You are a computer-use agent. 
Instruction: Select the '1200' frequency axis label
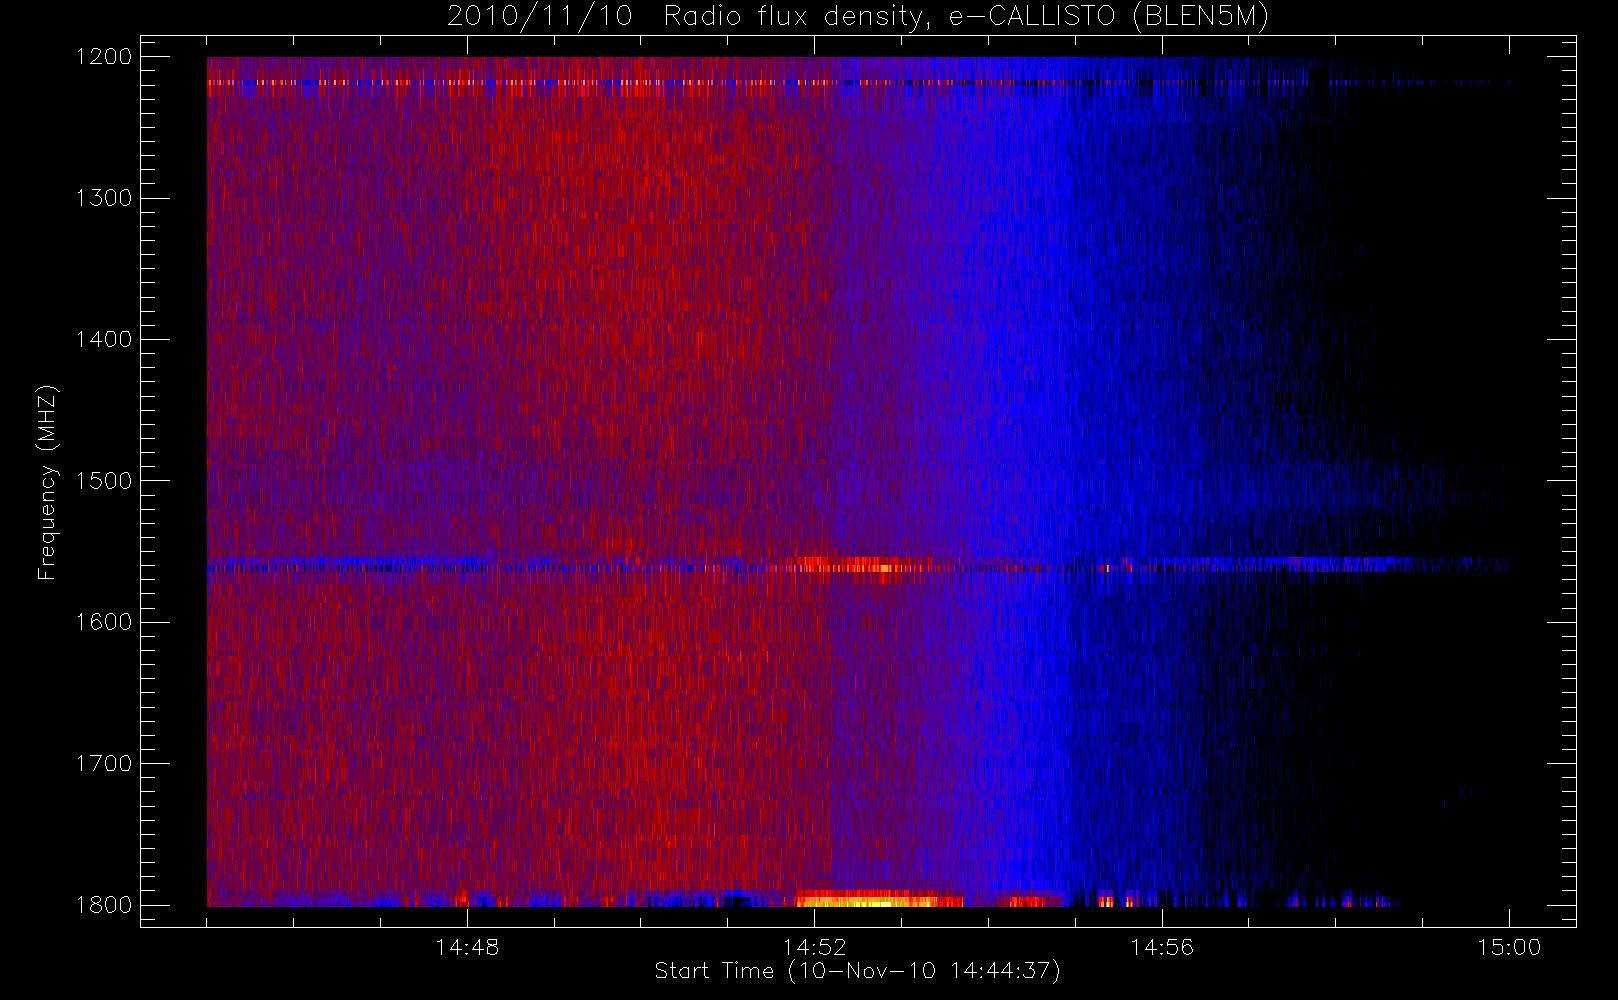coord(104,57)
